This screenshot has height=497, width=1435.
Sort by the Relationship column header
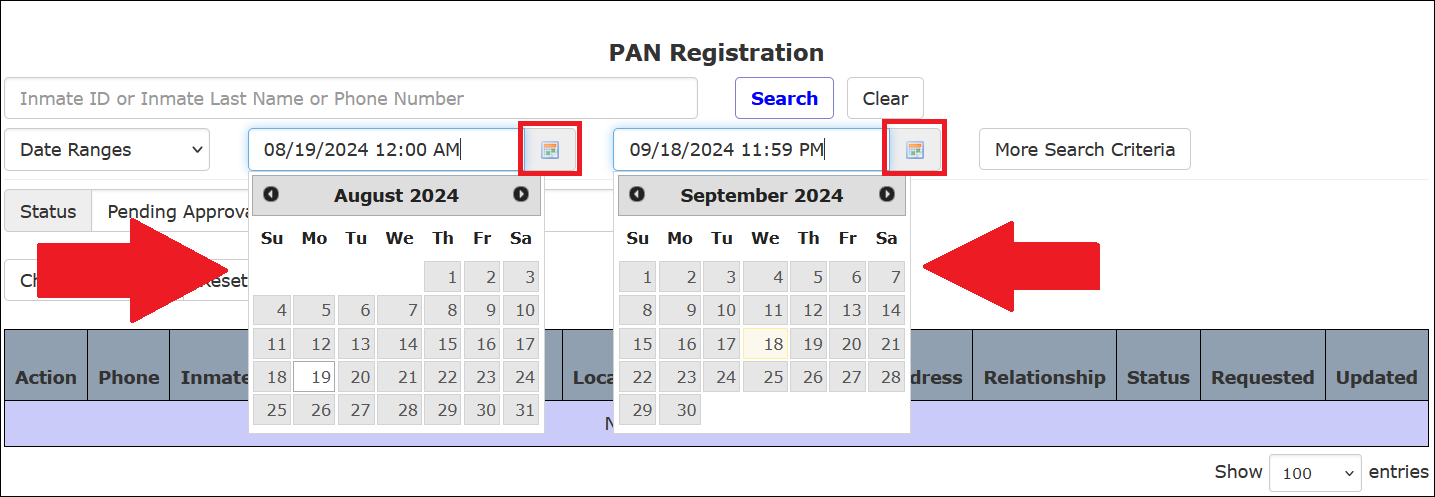pos(1044,377)
